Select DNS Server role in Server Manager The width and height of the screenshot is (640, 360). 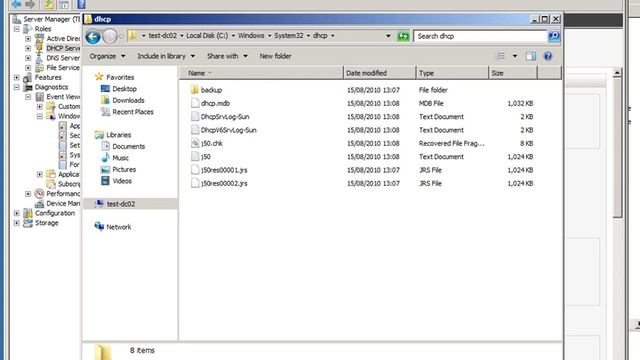(x=63, y=58)
